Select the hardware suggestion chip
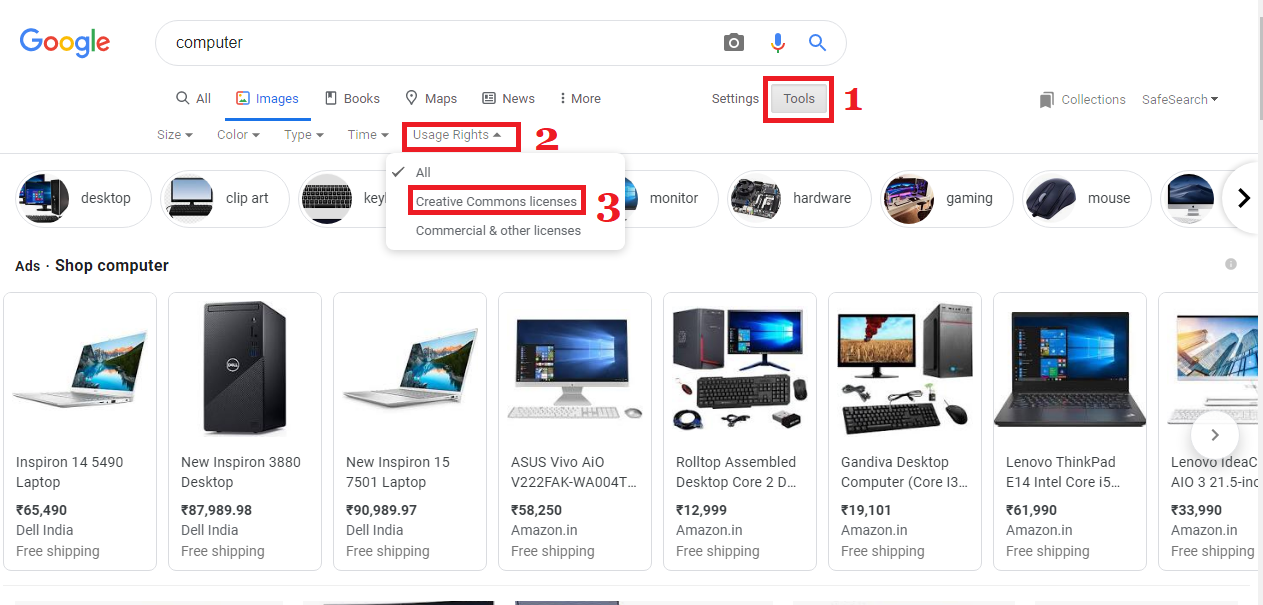Image resolution: width=1263 pixels, height=605 pixels. pyautogui.click(x=799, y=198)
